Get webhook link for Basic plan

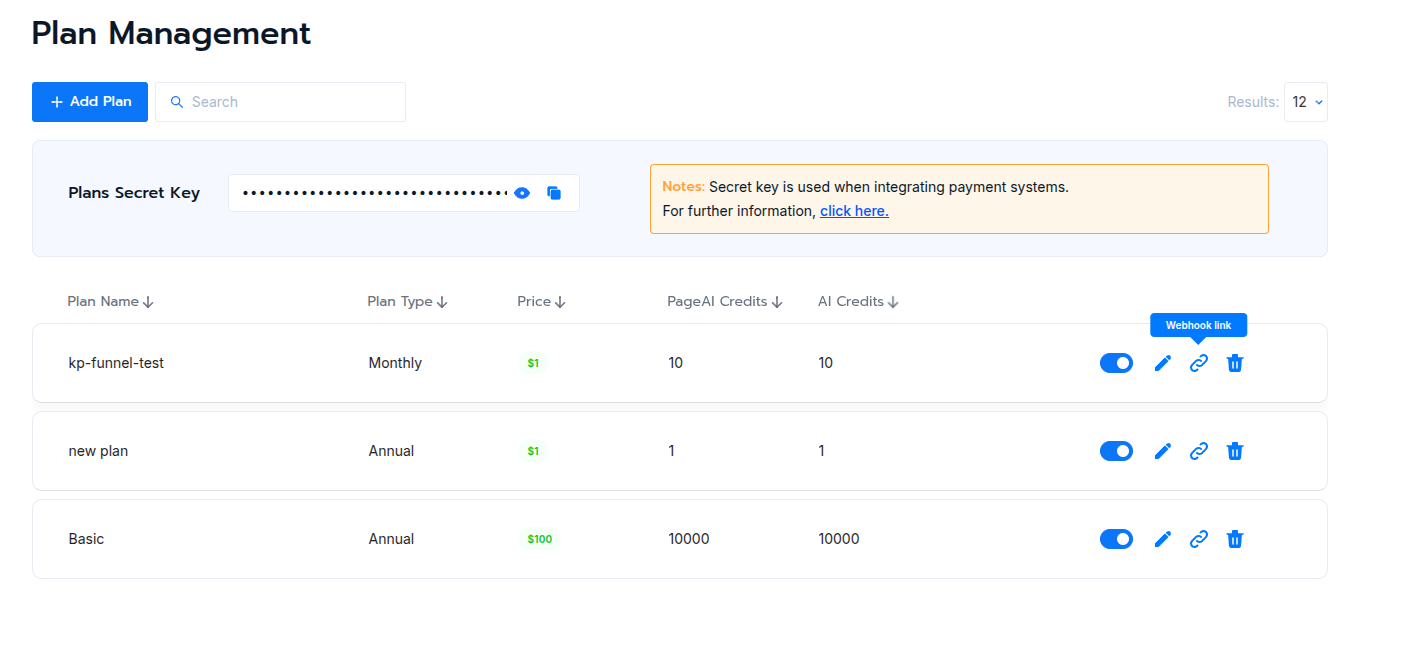click(x=1198, y=539)
